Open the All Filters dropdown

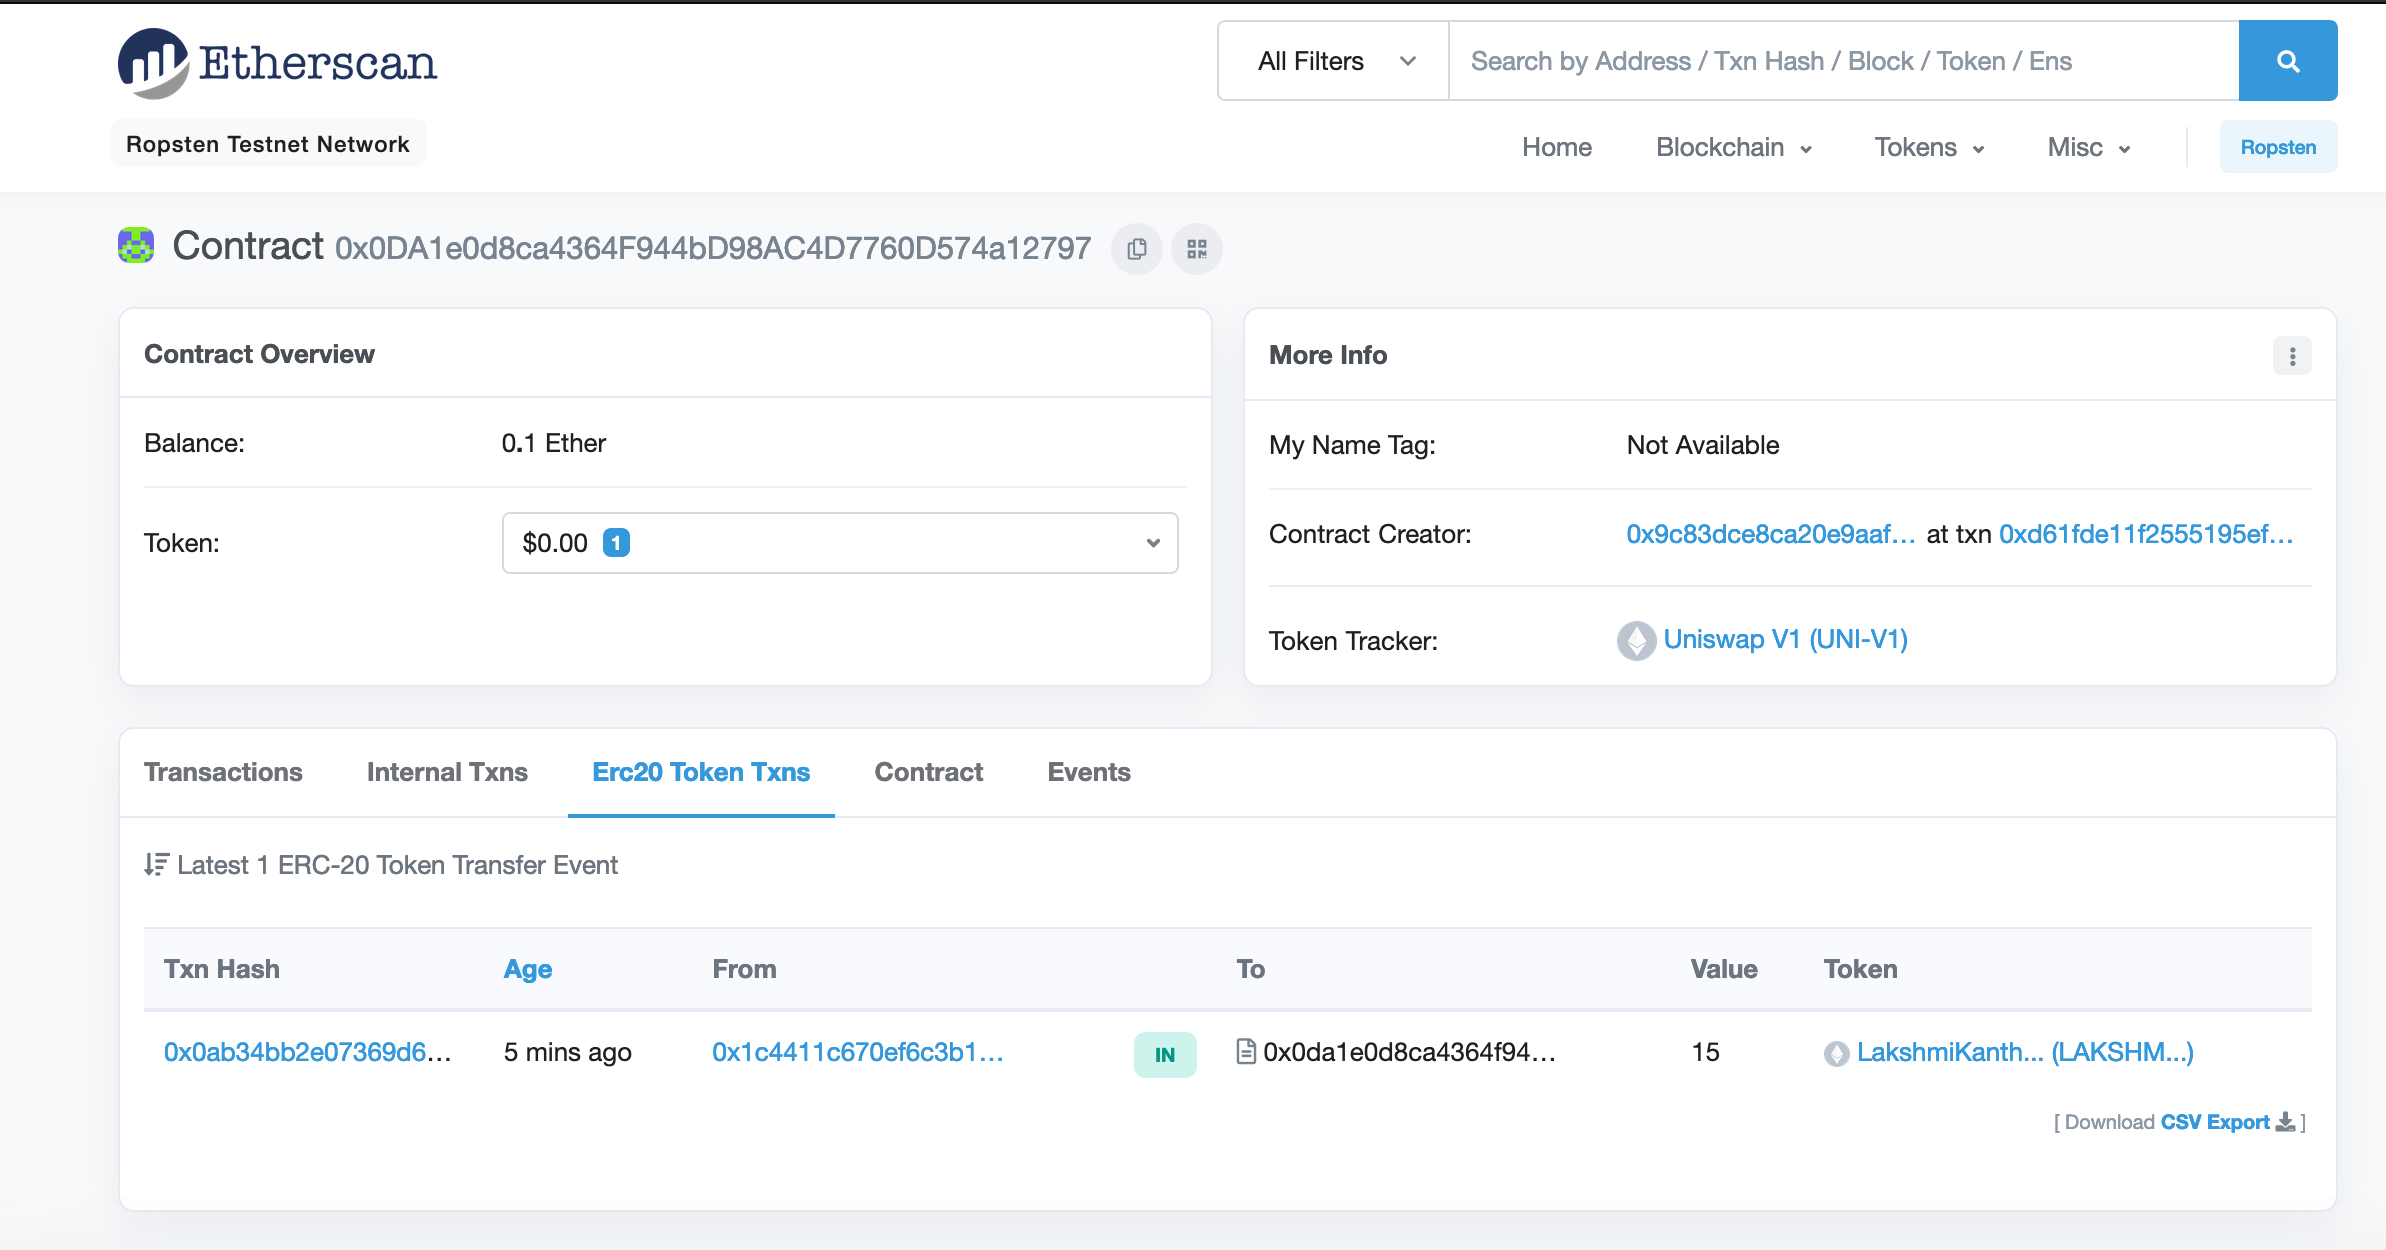coord(1334,61)
